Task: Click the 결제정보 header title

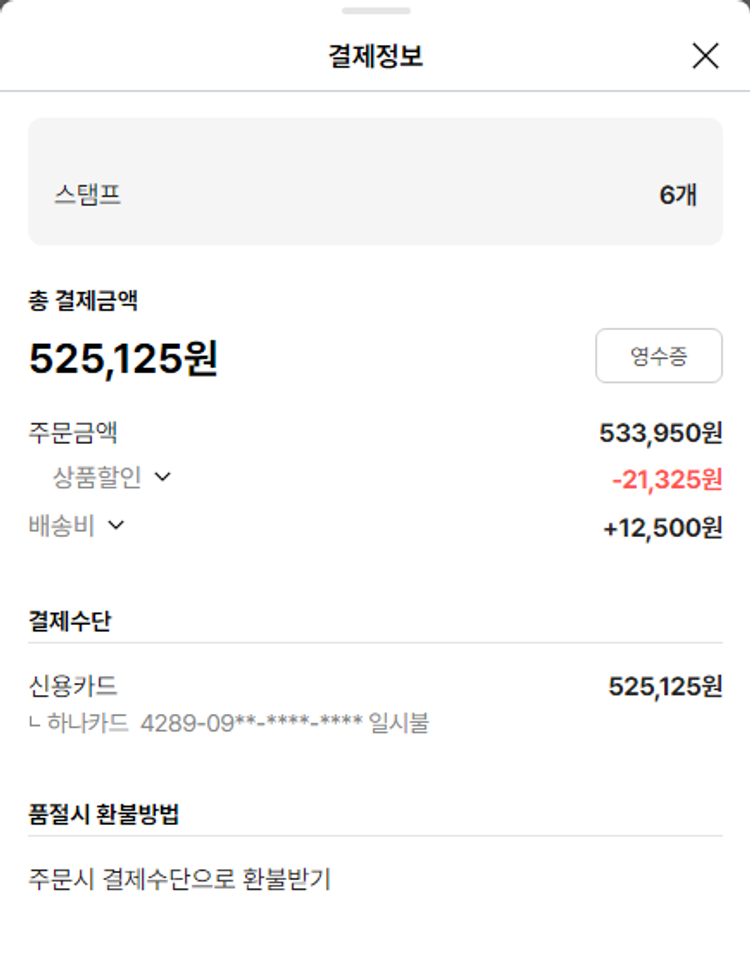Action: pyautogui.click(x=375, y=56)
